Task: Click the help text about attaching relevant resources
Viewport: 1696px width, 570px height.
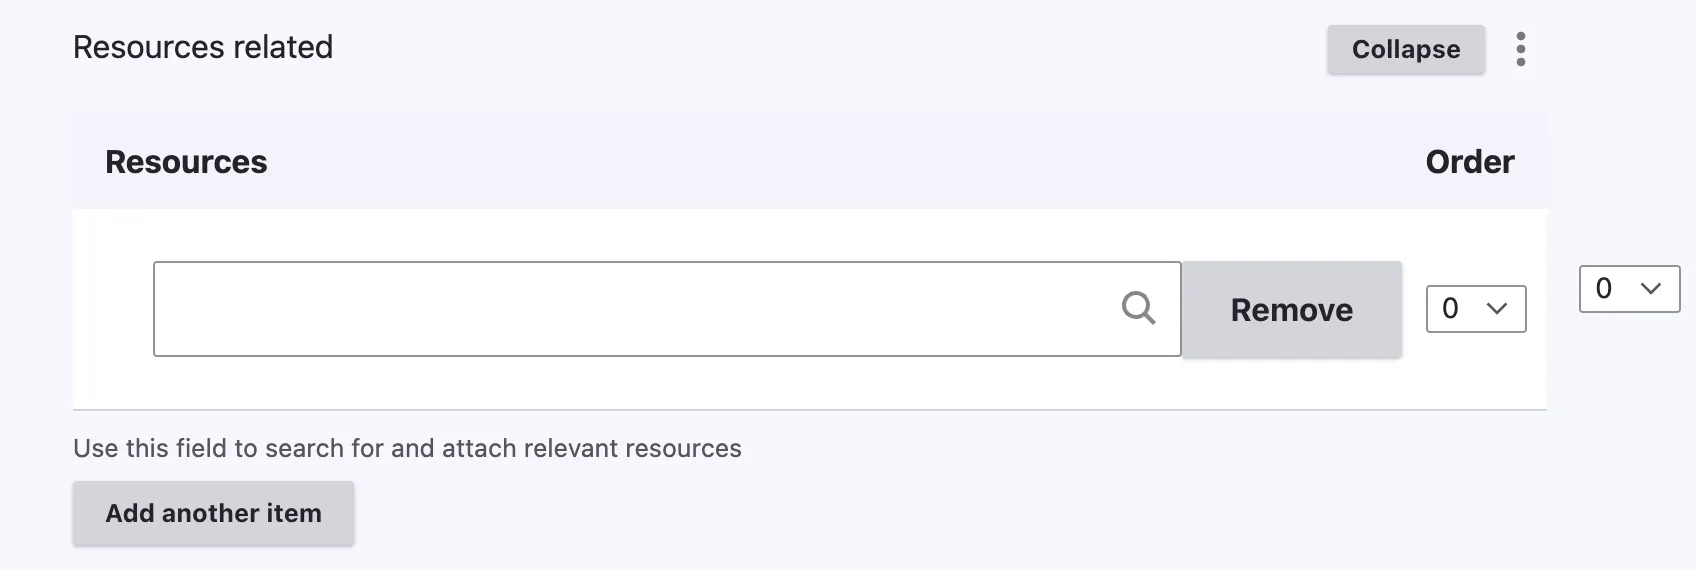Action: 407,448
